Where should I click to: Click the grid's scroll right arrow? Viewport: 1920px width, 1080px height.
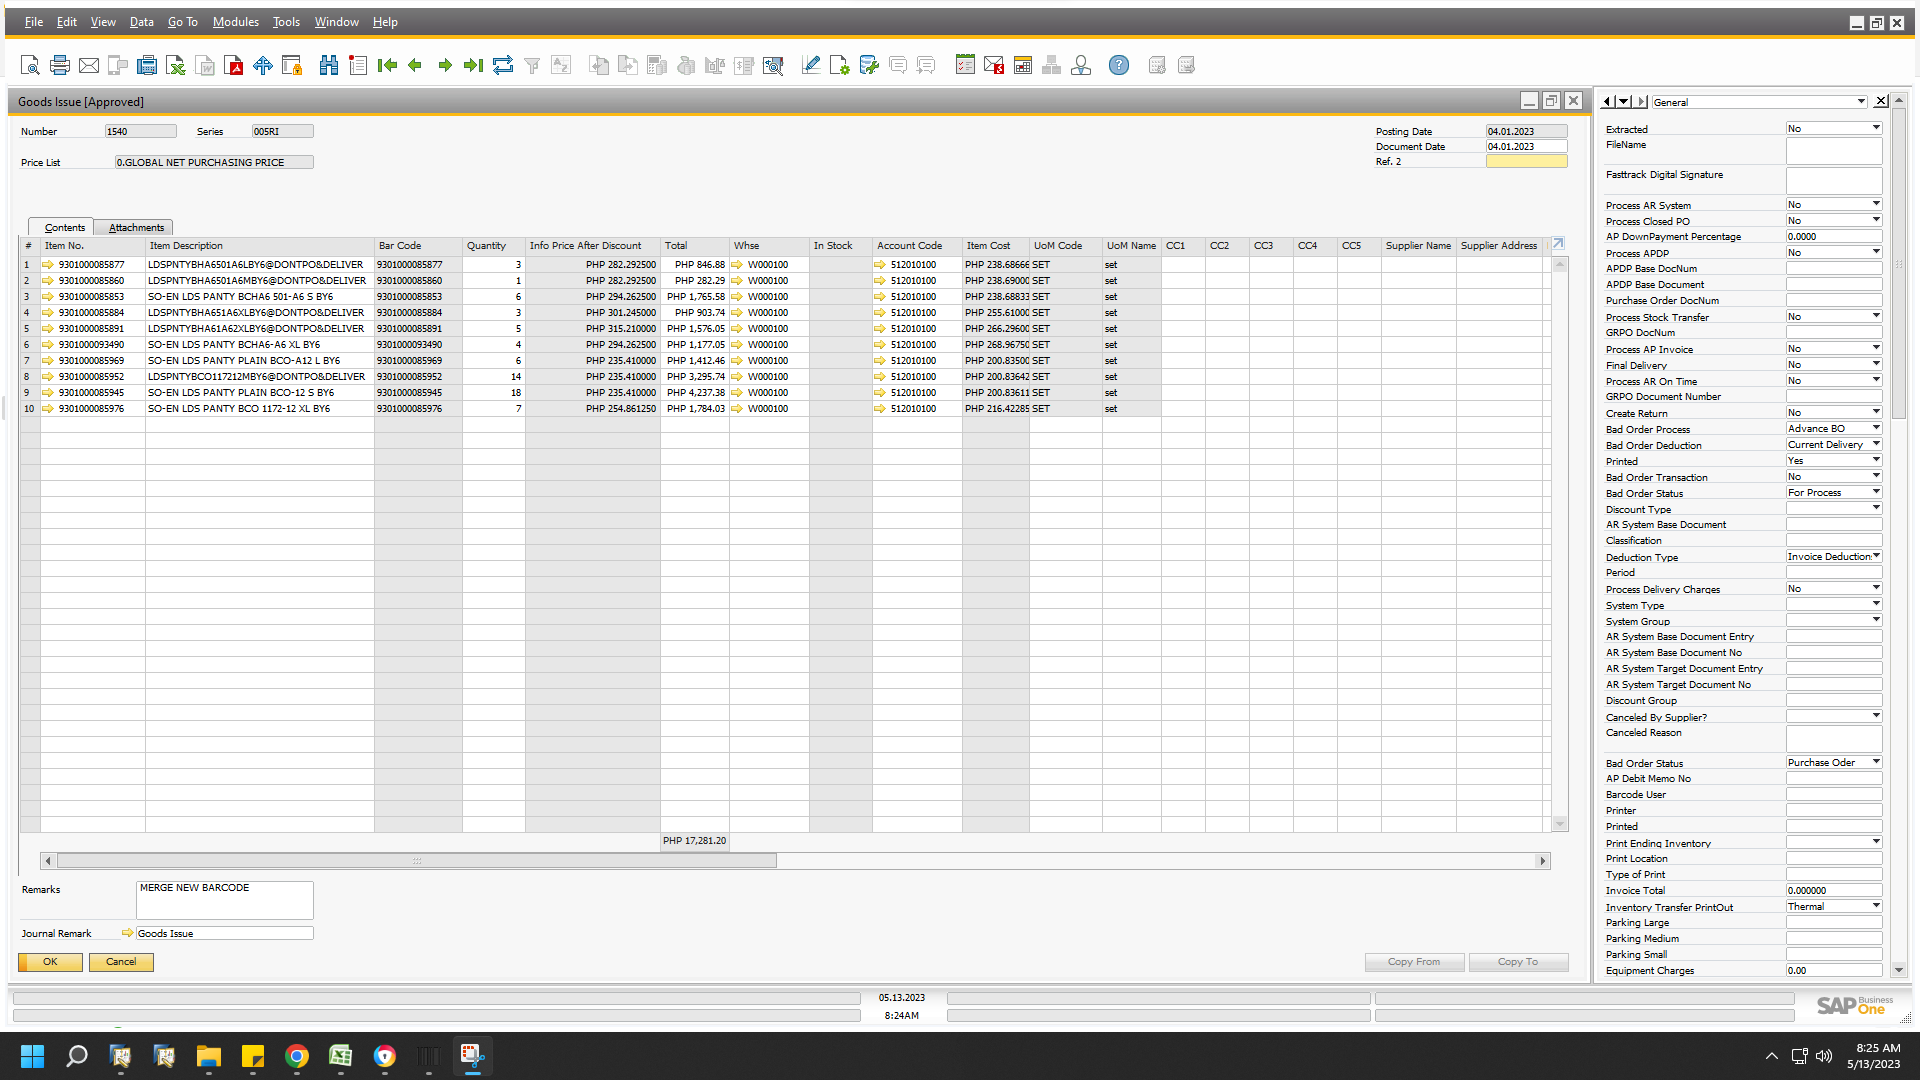[1543, 861]
